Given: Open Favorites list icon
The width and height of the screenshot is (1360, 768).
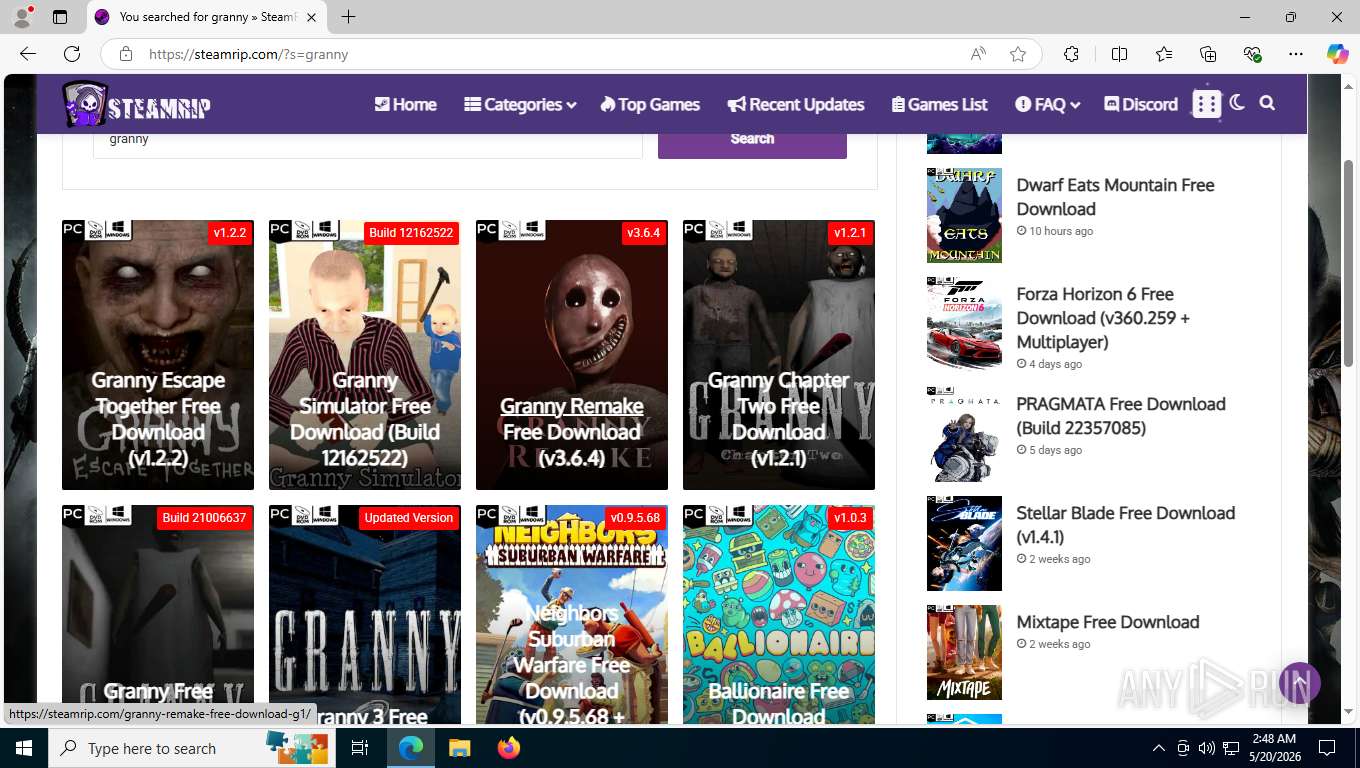Looking at the screenshot, I should 1164,54.
